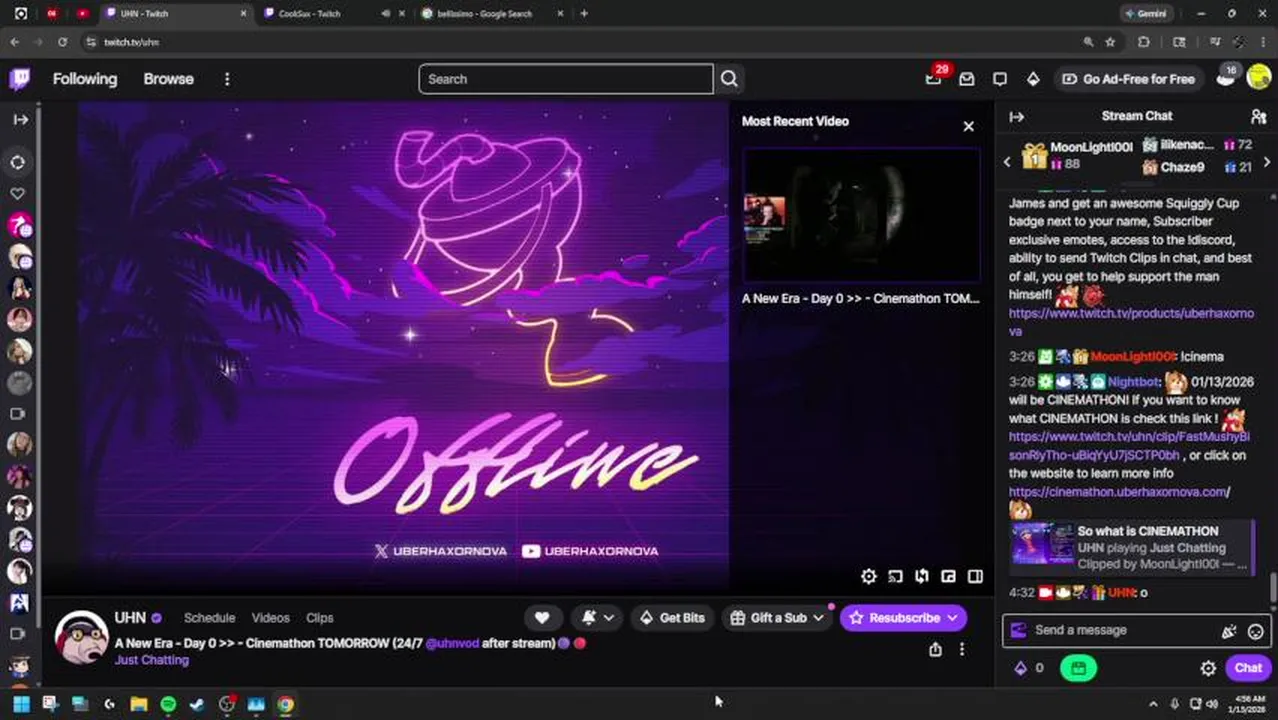Open the more options dots beside Browse
Image resolution: width=1278 pixels, height=720 pixels.
tap(227, 79)
